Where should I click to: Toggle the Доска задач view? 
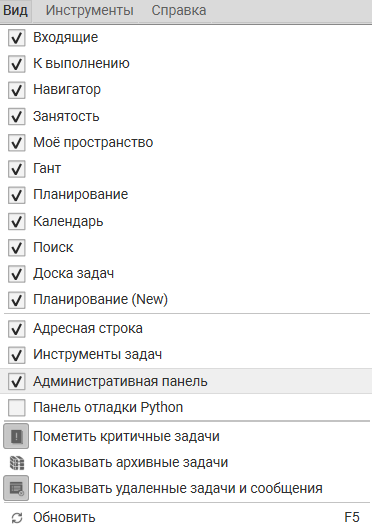tap(186, 274)
